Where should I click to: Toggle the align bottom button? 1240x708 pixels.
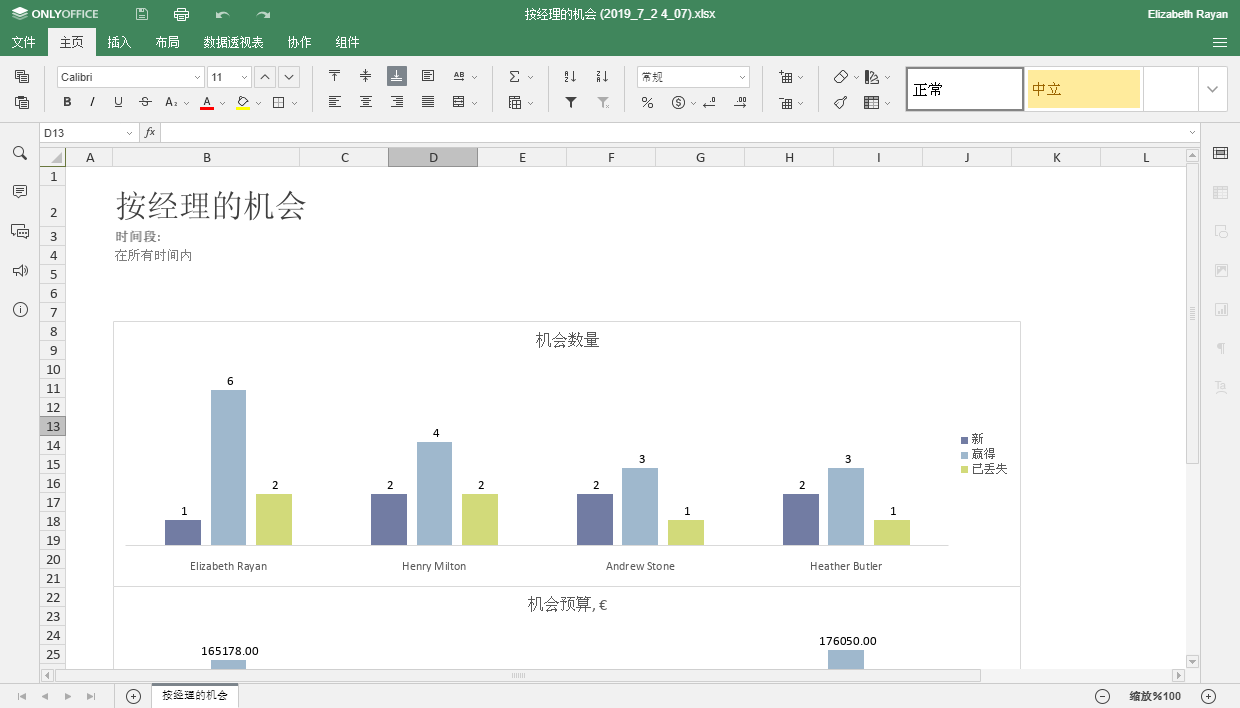click(x=397, y=77)
